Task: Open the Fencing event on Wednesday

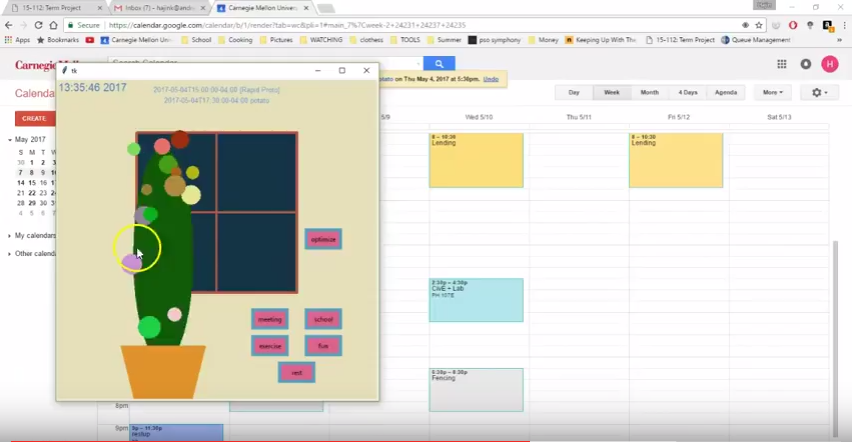Action: pyautogui.click(x=476, y=390)
